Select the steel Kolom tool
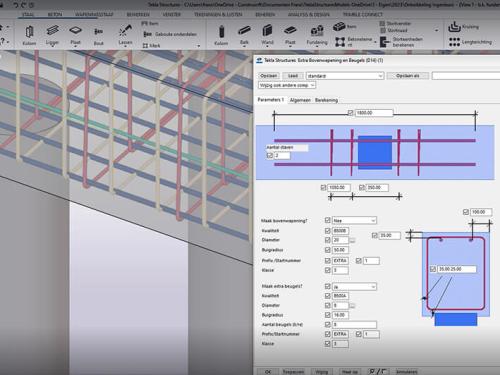This screenshot has width=500, height=375. click(29, 35)
